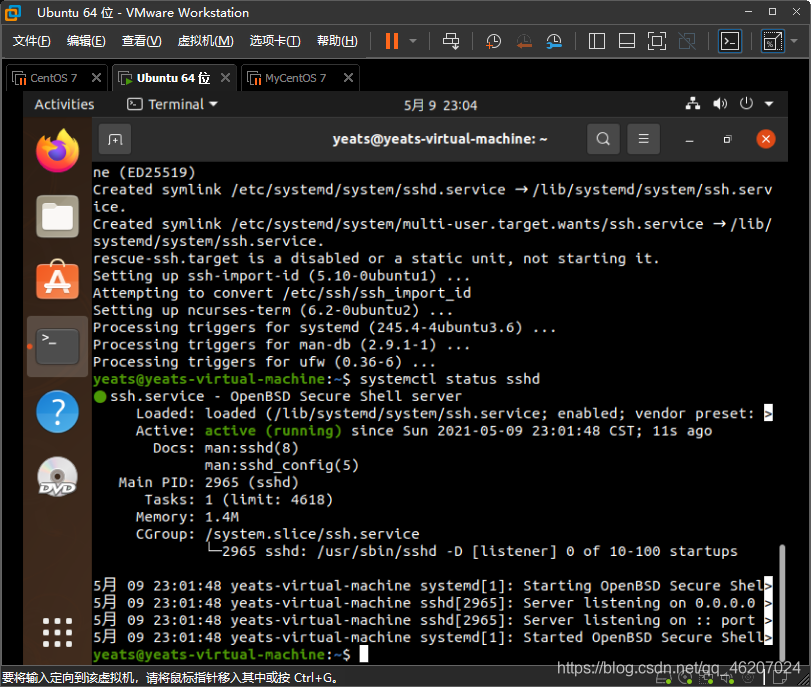Click the DVD disc icon in dock

point(57,476)
